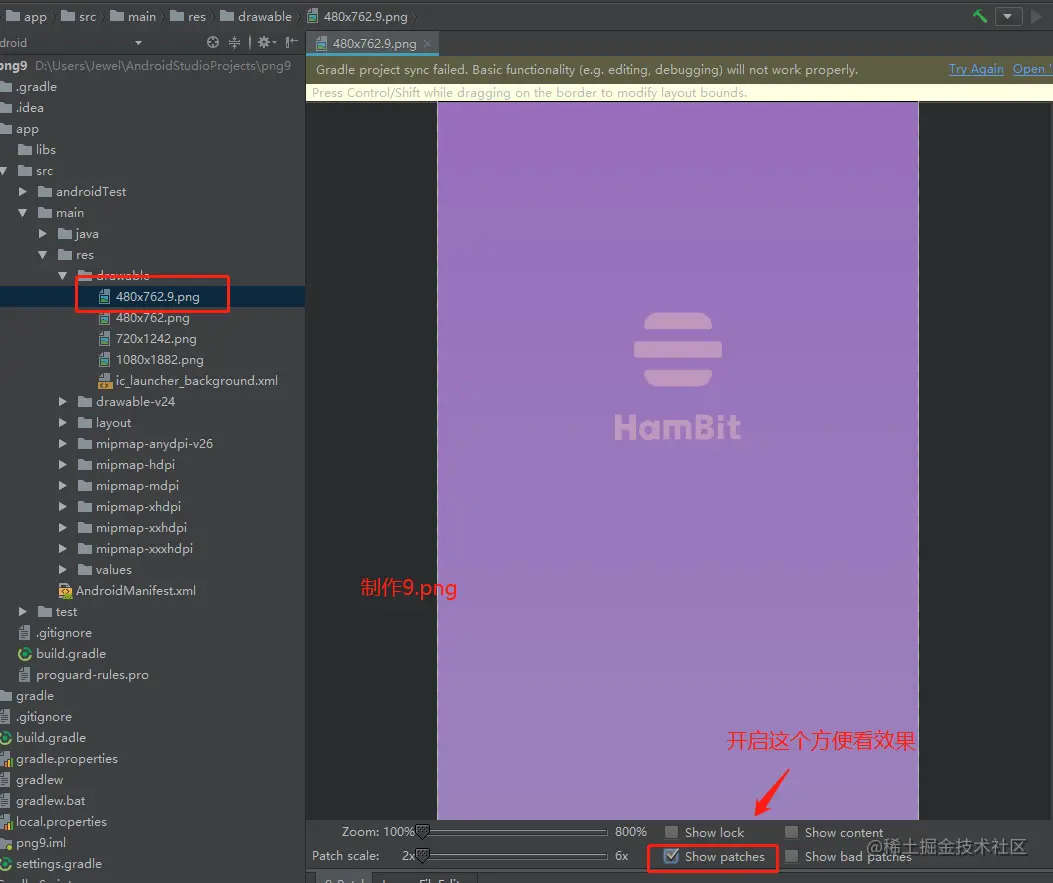This screenshot has height=883, width=1053.
Task: Click the main breadcrumb in navigation bar
Action: (x=133, y=16)
